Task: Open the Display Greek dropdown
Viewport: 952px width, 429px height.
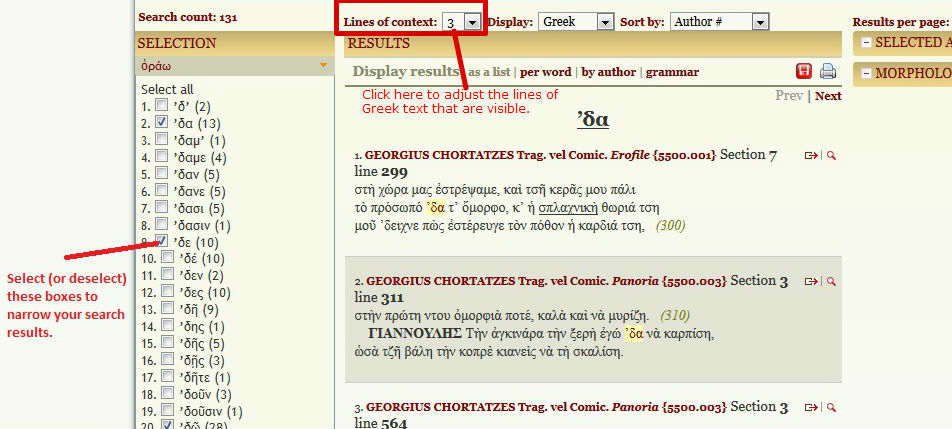Action: coord(576,22)
